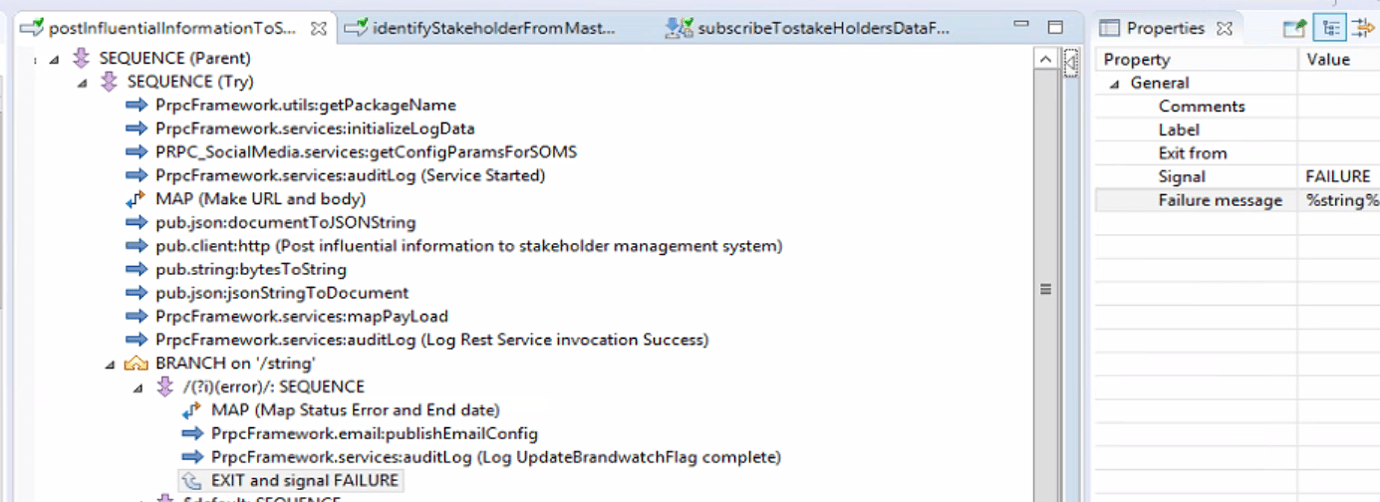Open subscribeTostakeHoldersDataF... editor tab
The width and height of the screenshot is (1380, 502).
point(808,29)
